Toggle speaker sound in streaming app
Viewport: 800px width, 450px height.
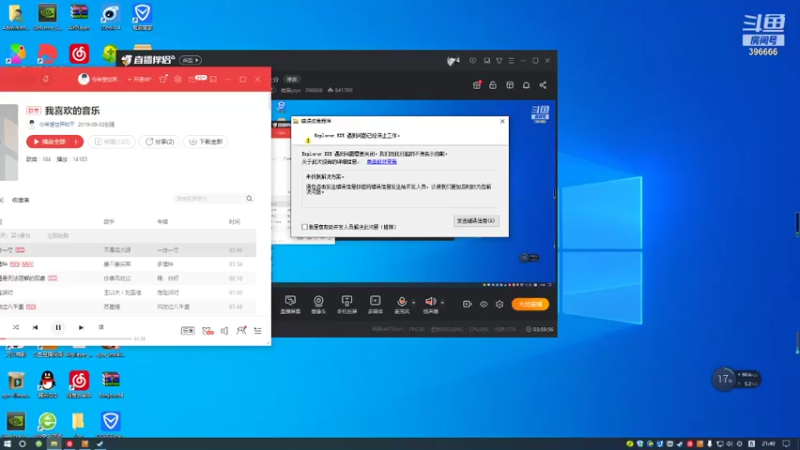(x=430, y=304)
